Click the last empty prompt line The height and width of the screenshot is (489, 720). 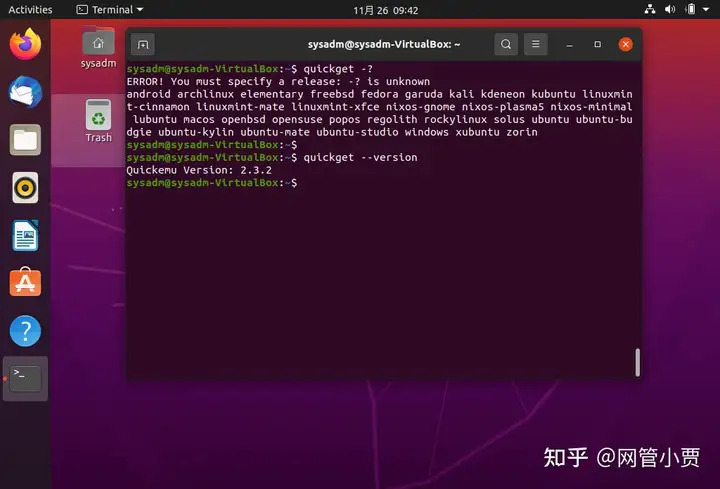click(212, 183)
